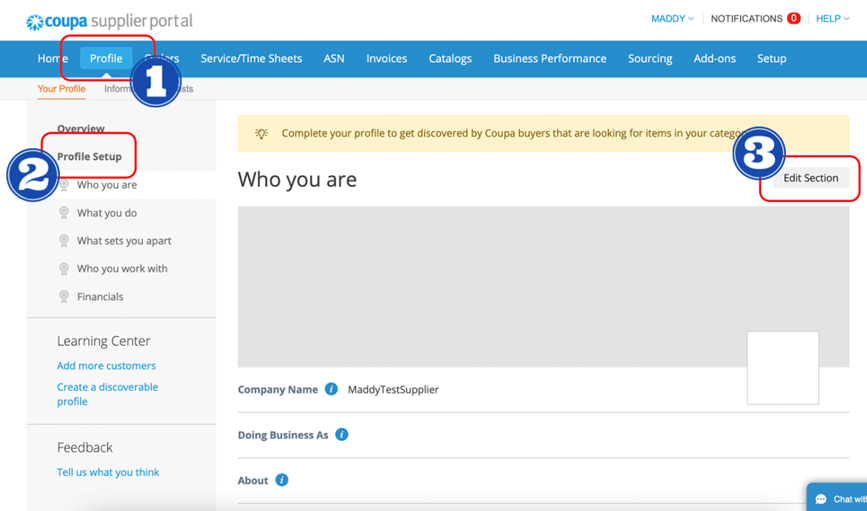Open the Create a discoverable profile link

(x=107, y=394)
